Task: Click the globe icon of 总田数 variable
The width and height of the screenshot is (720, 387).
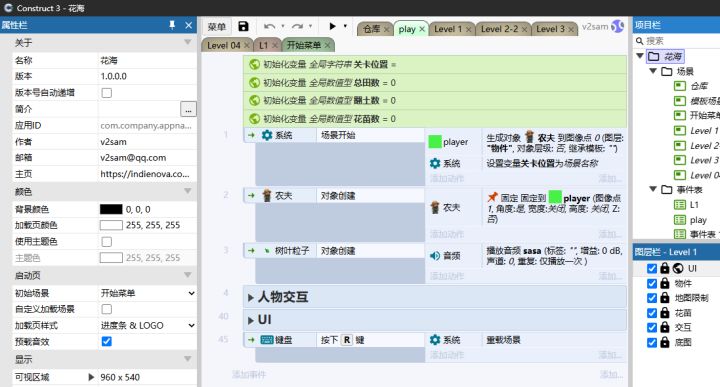Action: [254, 83]
